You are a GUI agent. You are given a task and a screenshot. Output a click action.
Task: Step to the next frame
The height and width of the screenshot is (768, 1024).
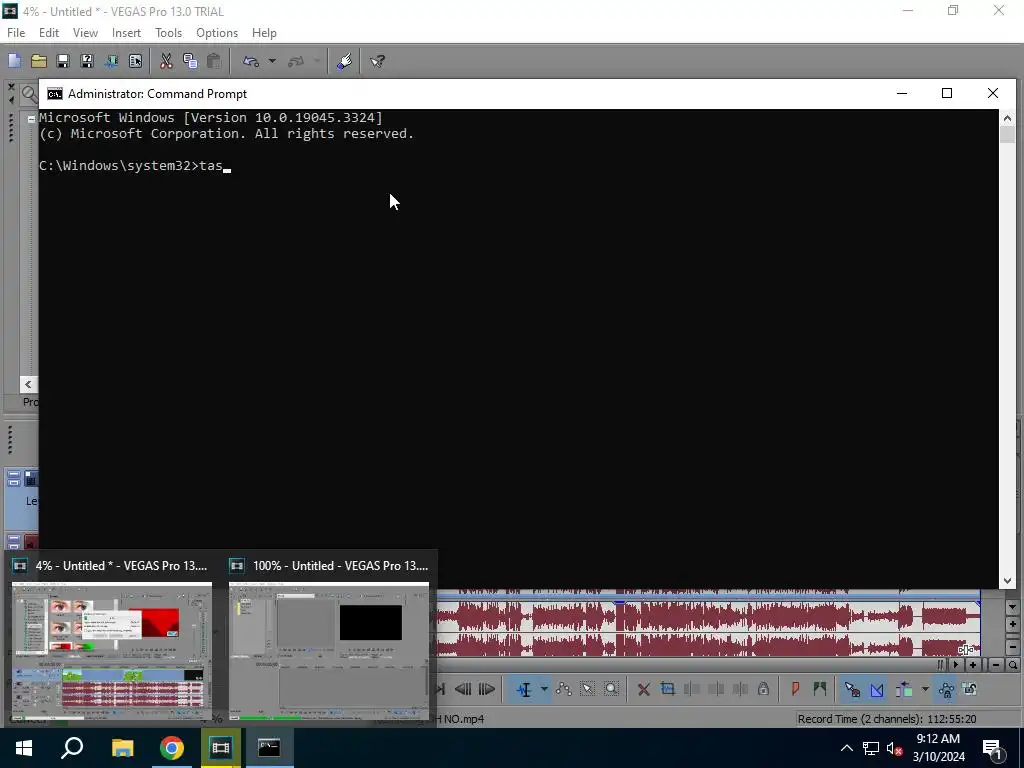(x=487, y=689)
